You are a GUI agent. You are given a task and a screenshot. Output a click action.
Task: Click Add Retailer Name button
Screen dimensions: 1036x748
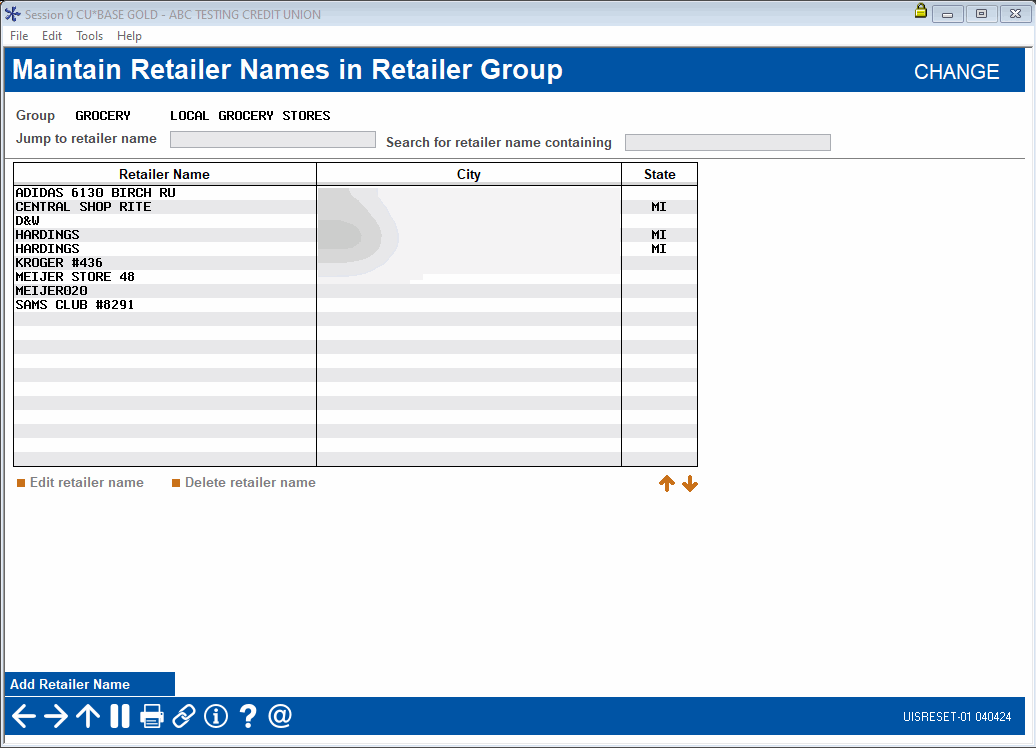click(90, 684)
